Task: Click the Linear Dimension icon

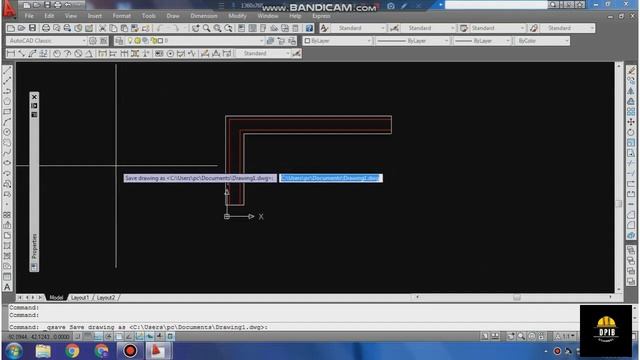Action: point(11,53)
